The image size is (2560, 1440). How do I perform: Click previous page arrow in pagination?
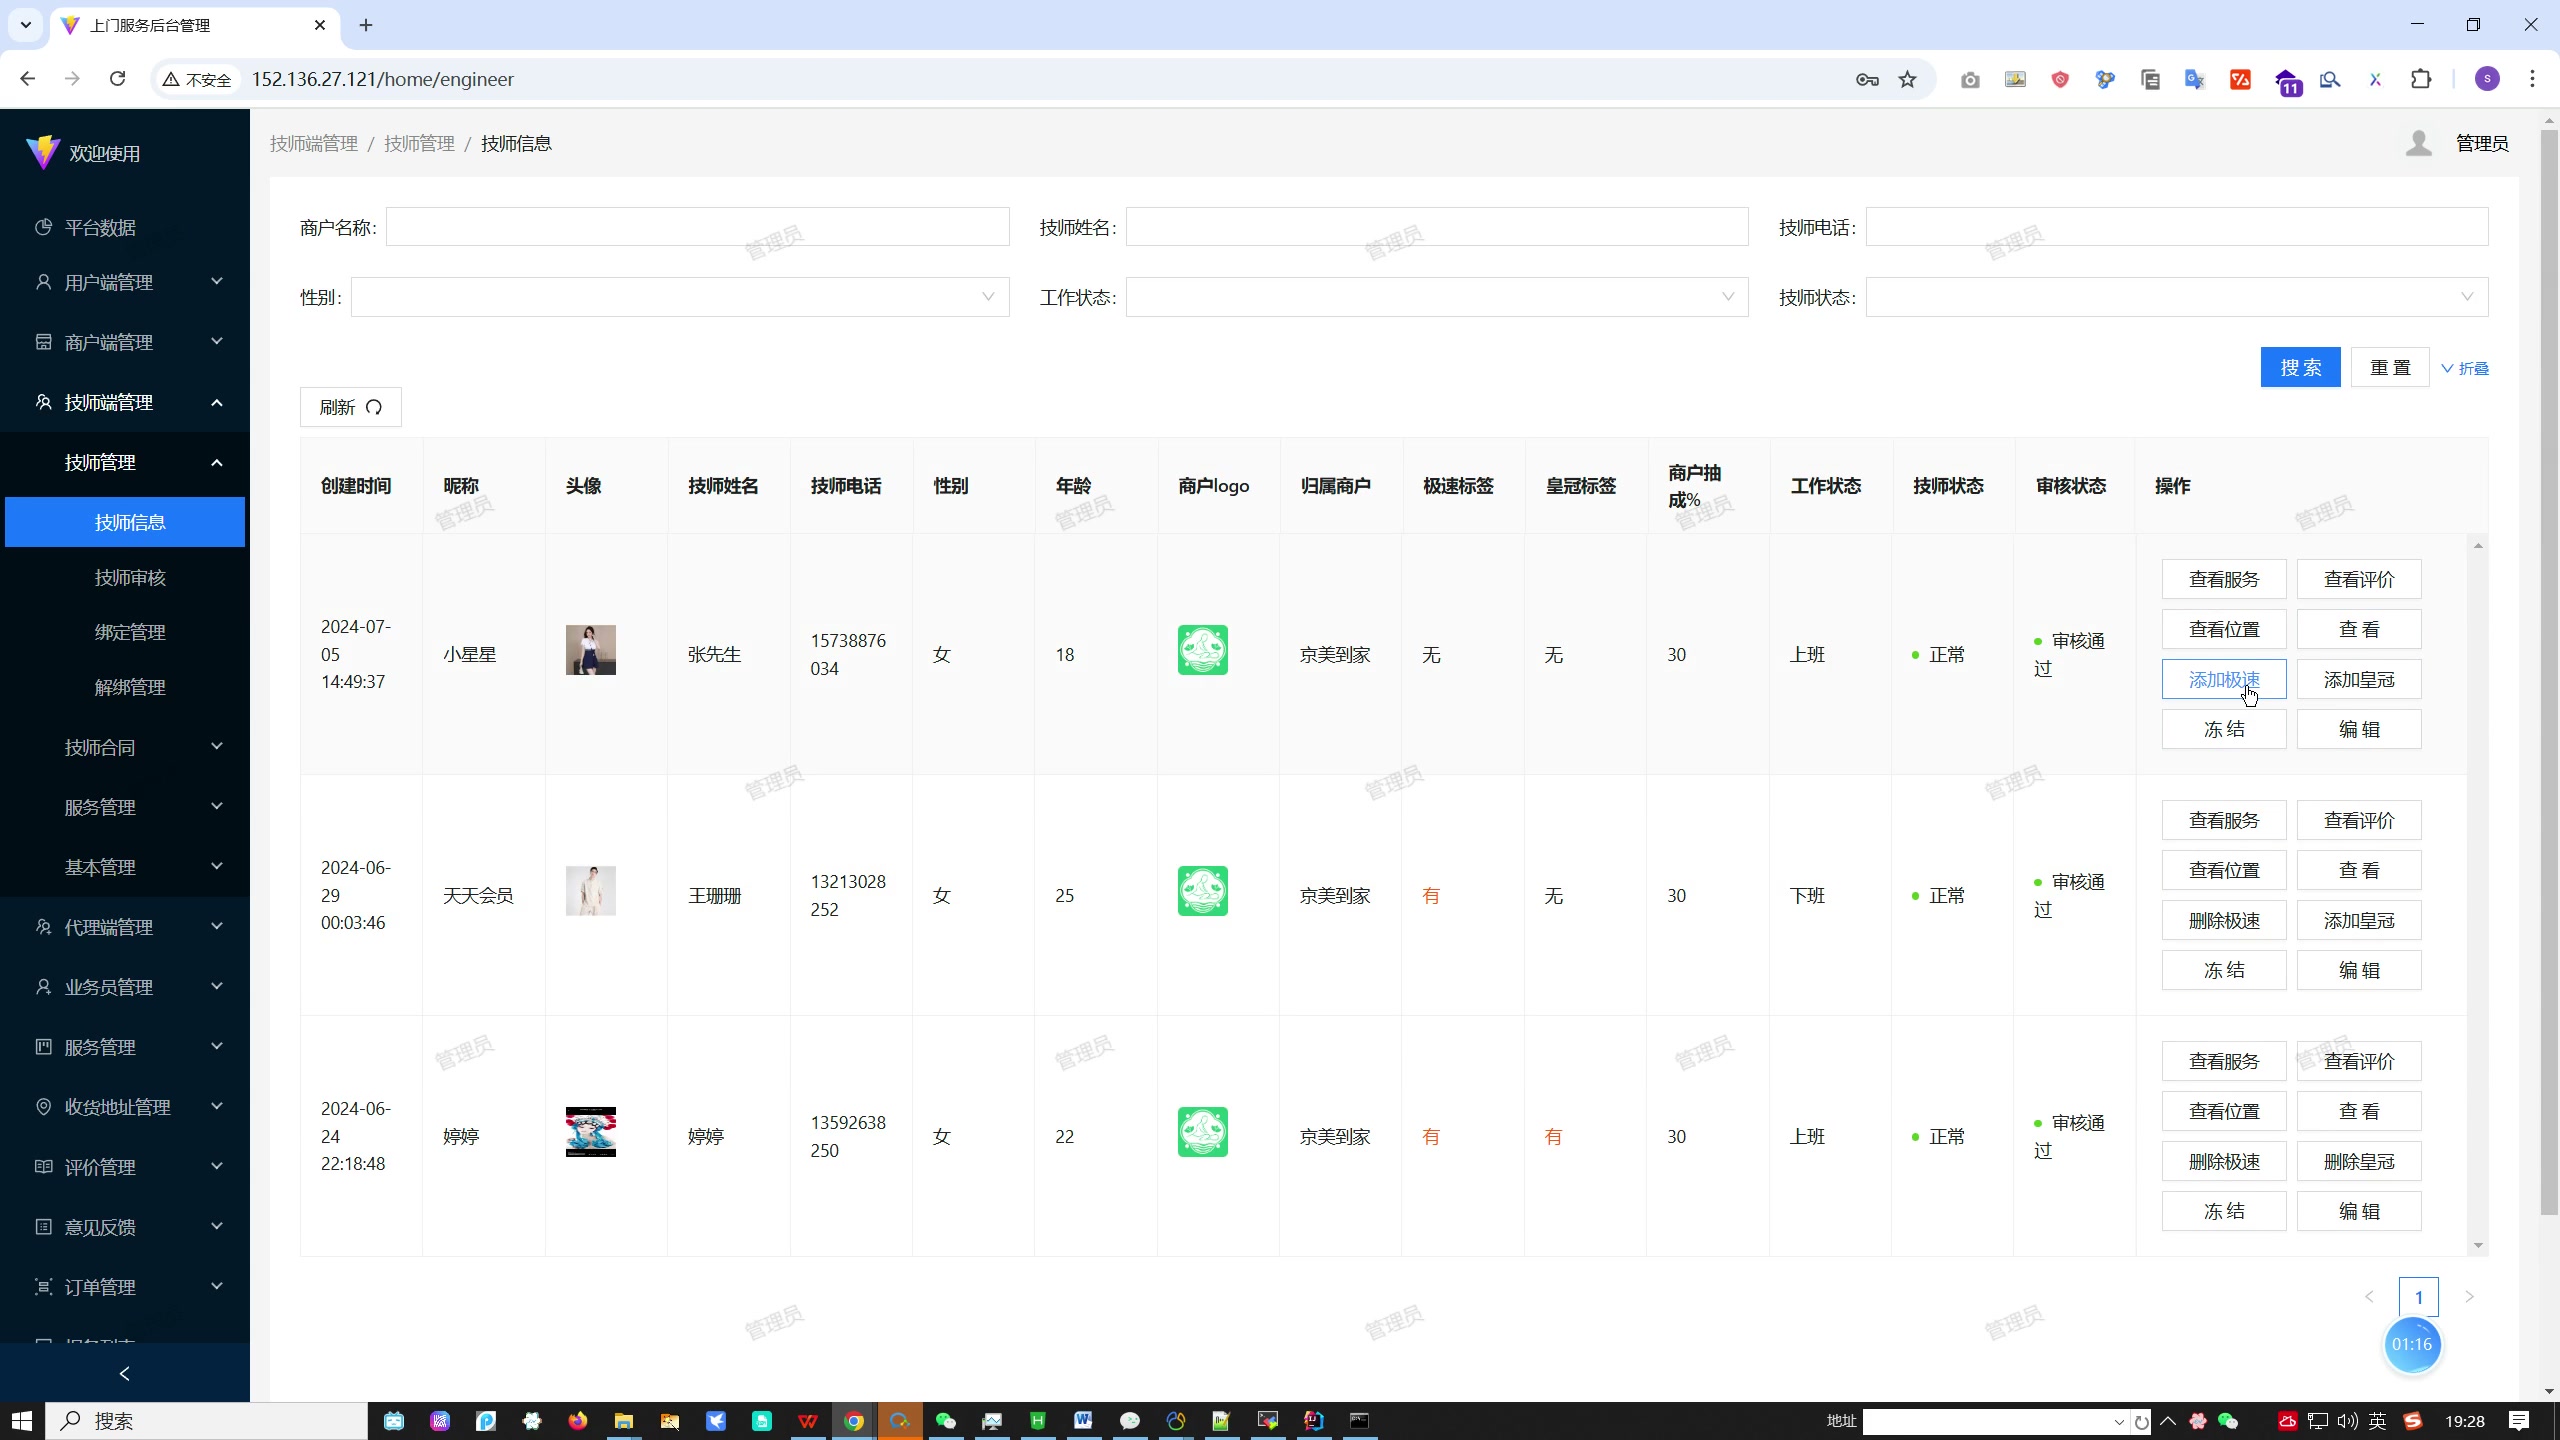(x=2368, y=1297)
